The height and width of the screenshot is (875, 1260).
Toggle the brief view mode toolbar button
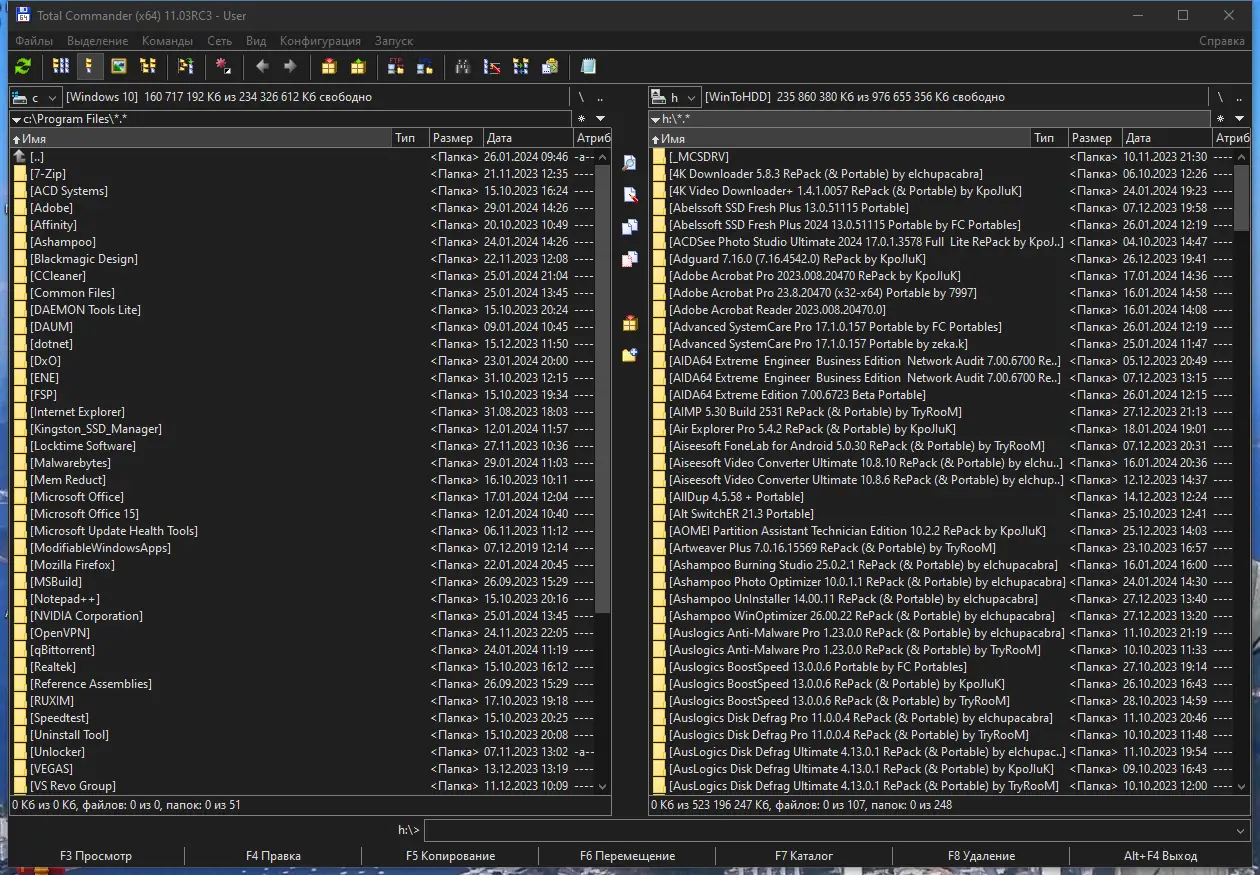pos(61,67)
